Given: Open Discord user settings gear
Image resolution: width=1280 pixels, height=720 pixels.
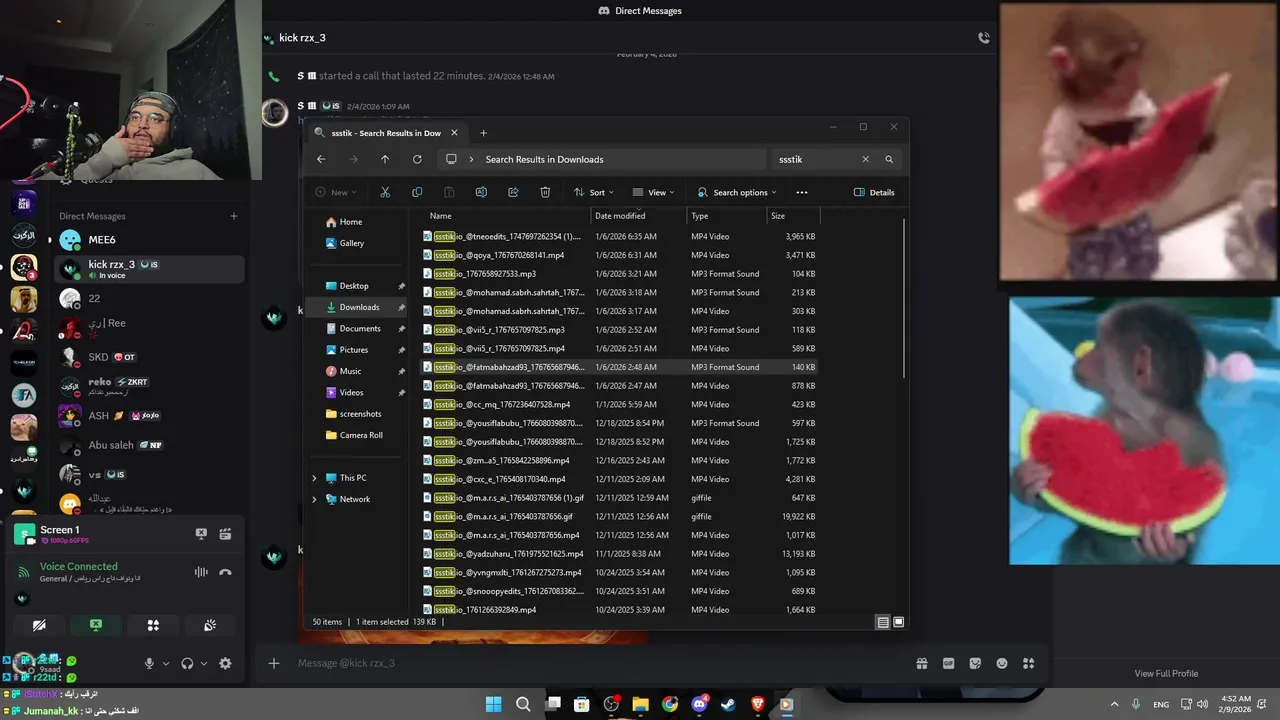Looking at the screenshot, I should click(x=225, y=663).
